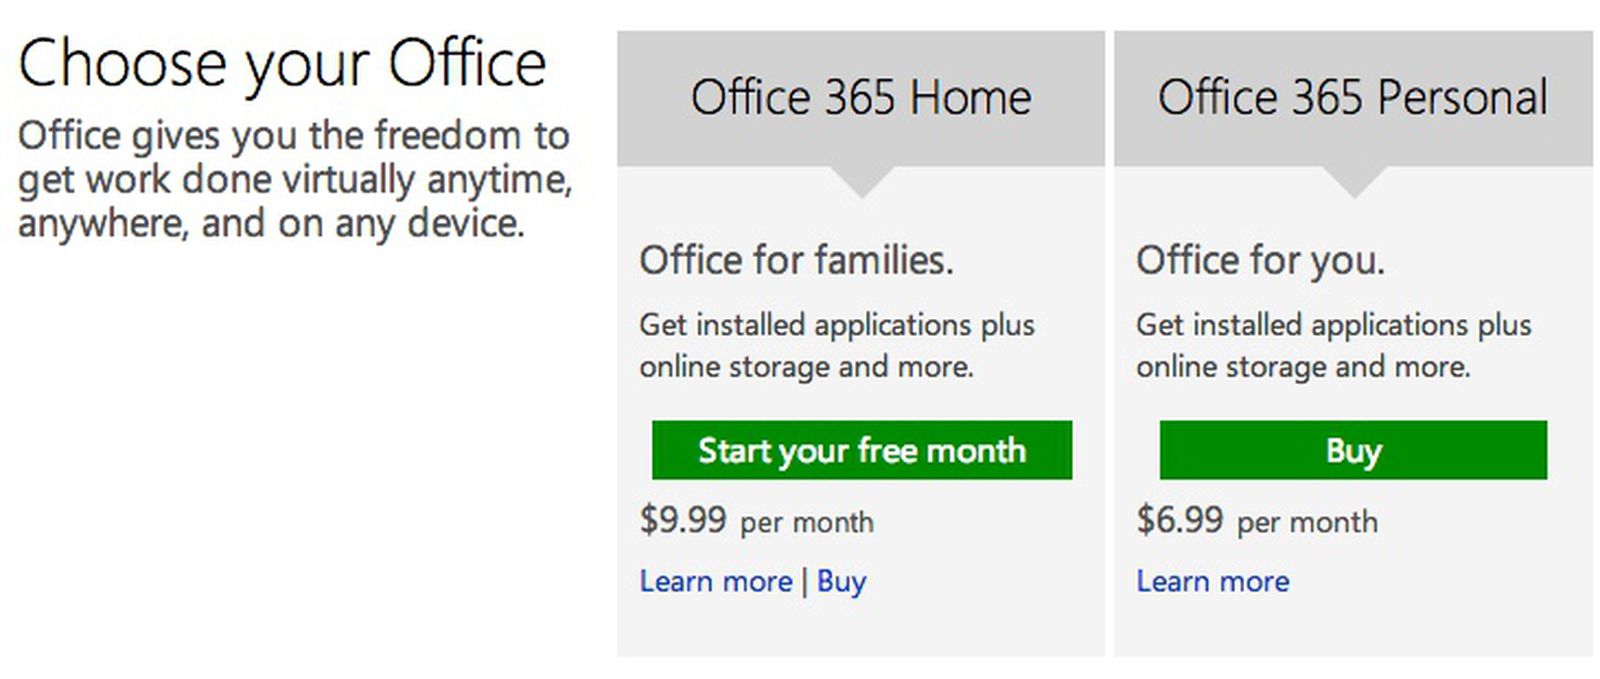Click the $9.99 per month price
1600x679 pixels.
coord(755,520)
